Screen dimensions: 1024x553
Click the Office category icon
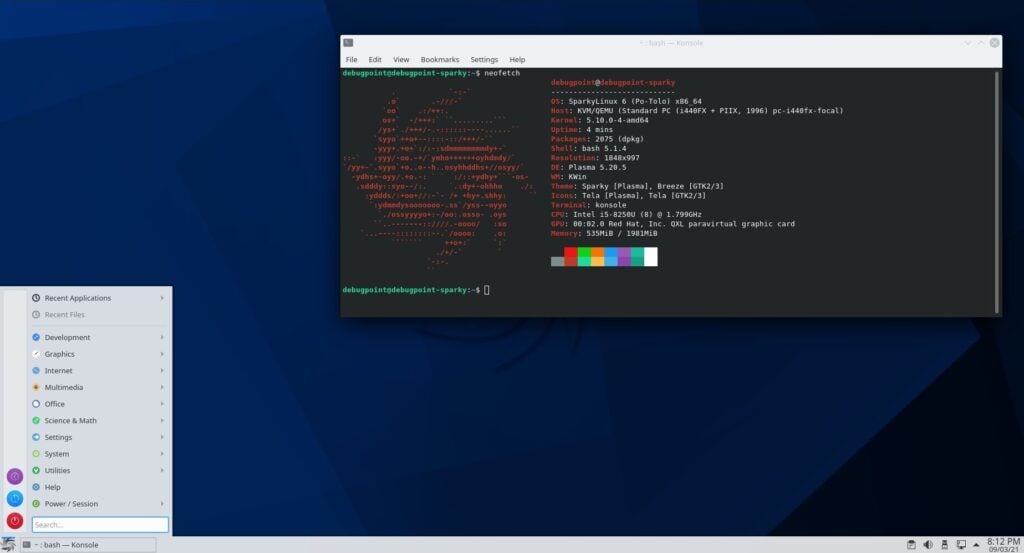tap(36, 404)
